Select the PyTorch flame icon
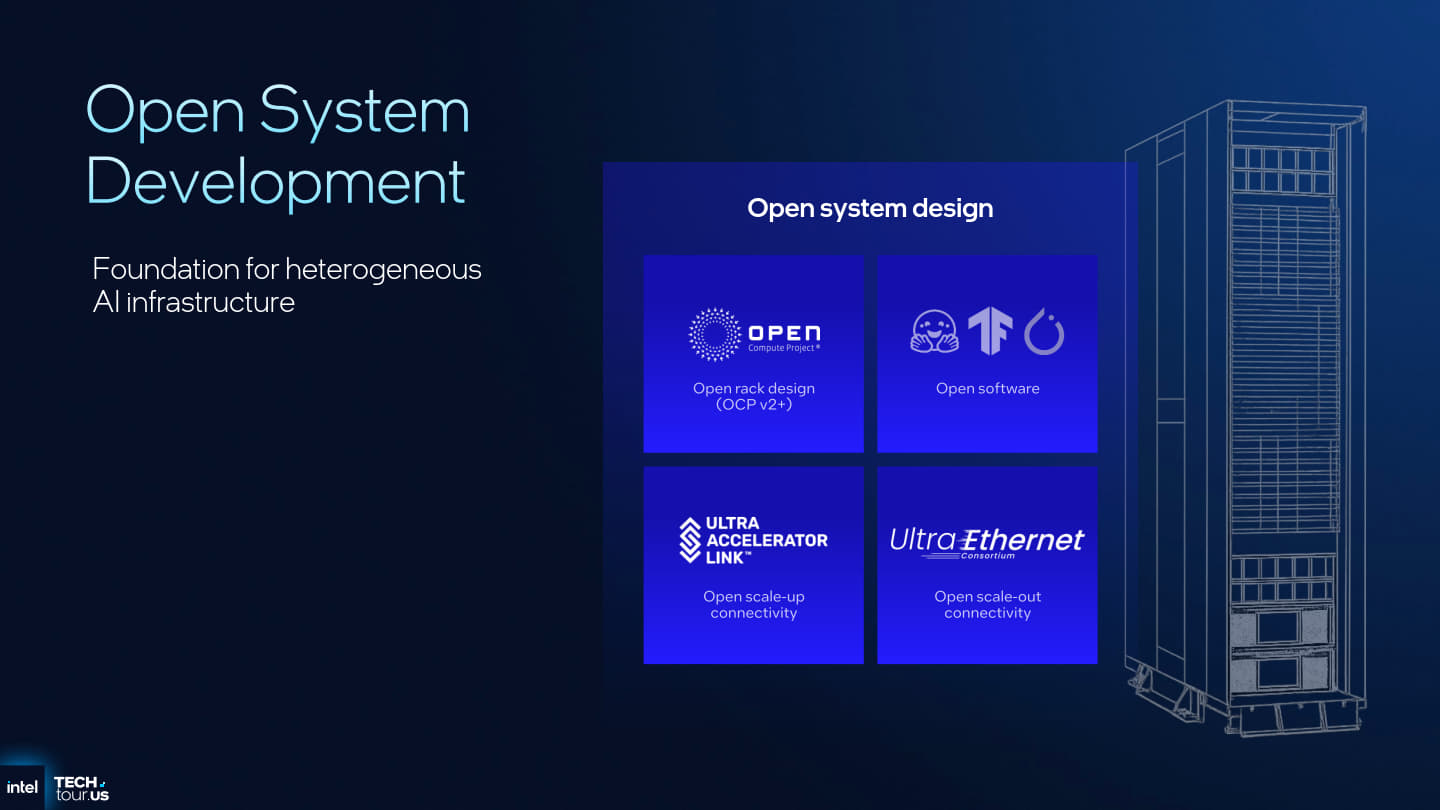1440x810 pixels. (1043, 330)
